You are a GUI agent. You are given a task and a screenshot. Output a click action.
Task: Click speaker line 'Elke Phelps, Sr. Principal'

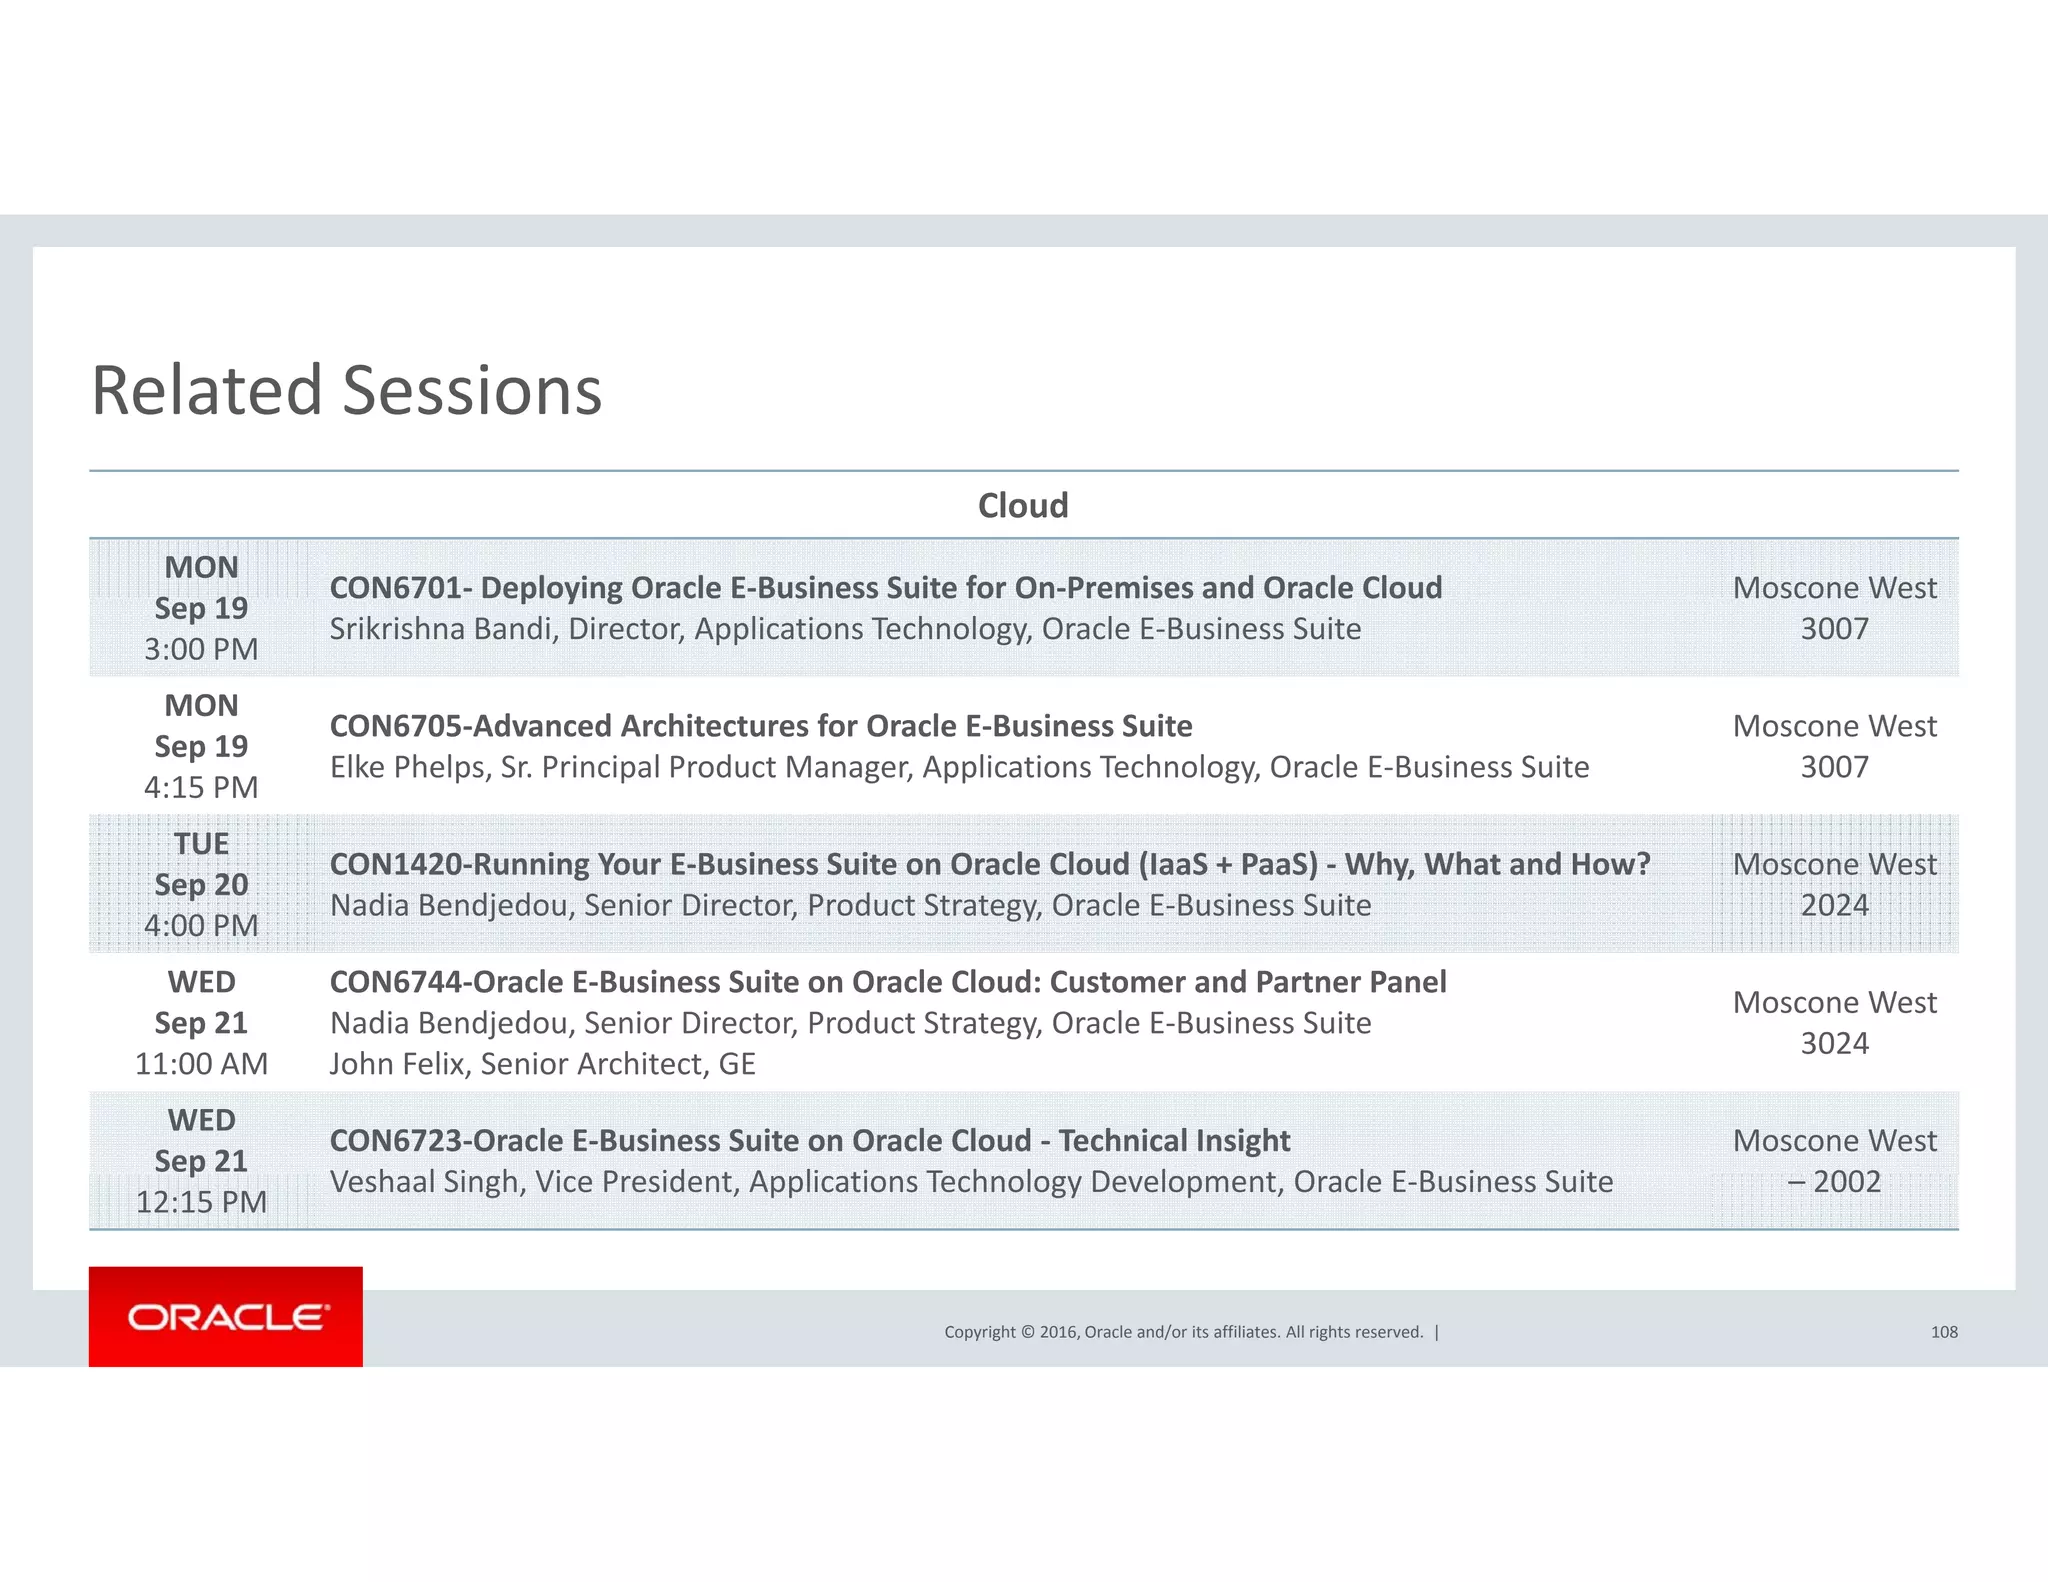click(x=960, y=767)
